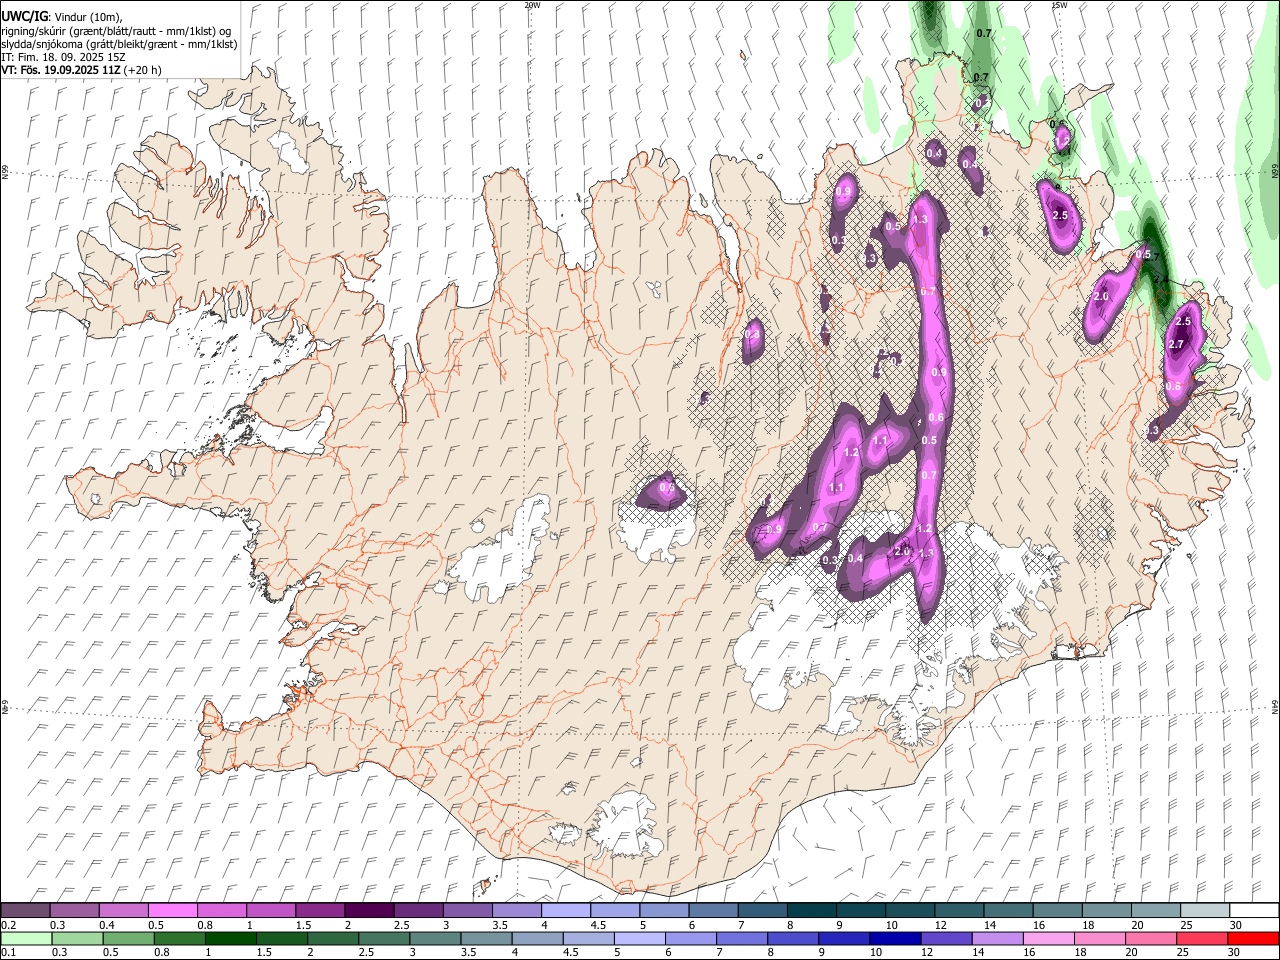The height and width of the screenshot is (960, 1280).
Task: Select the violet 12–14 rain legend swatch
Action: tap(946, 939)
